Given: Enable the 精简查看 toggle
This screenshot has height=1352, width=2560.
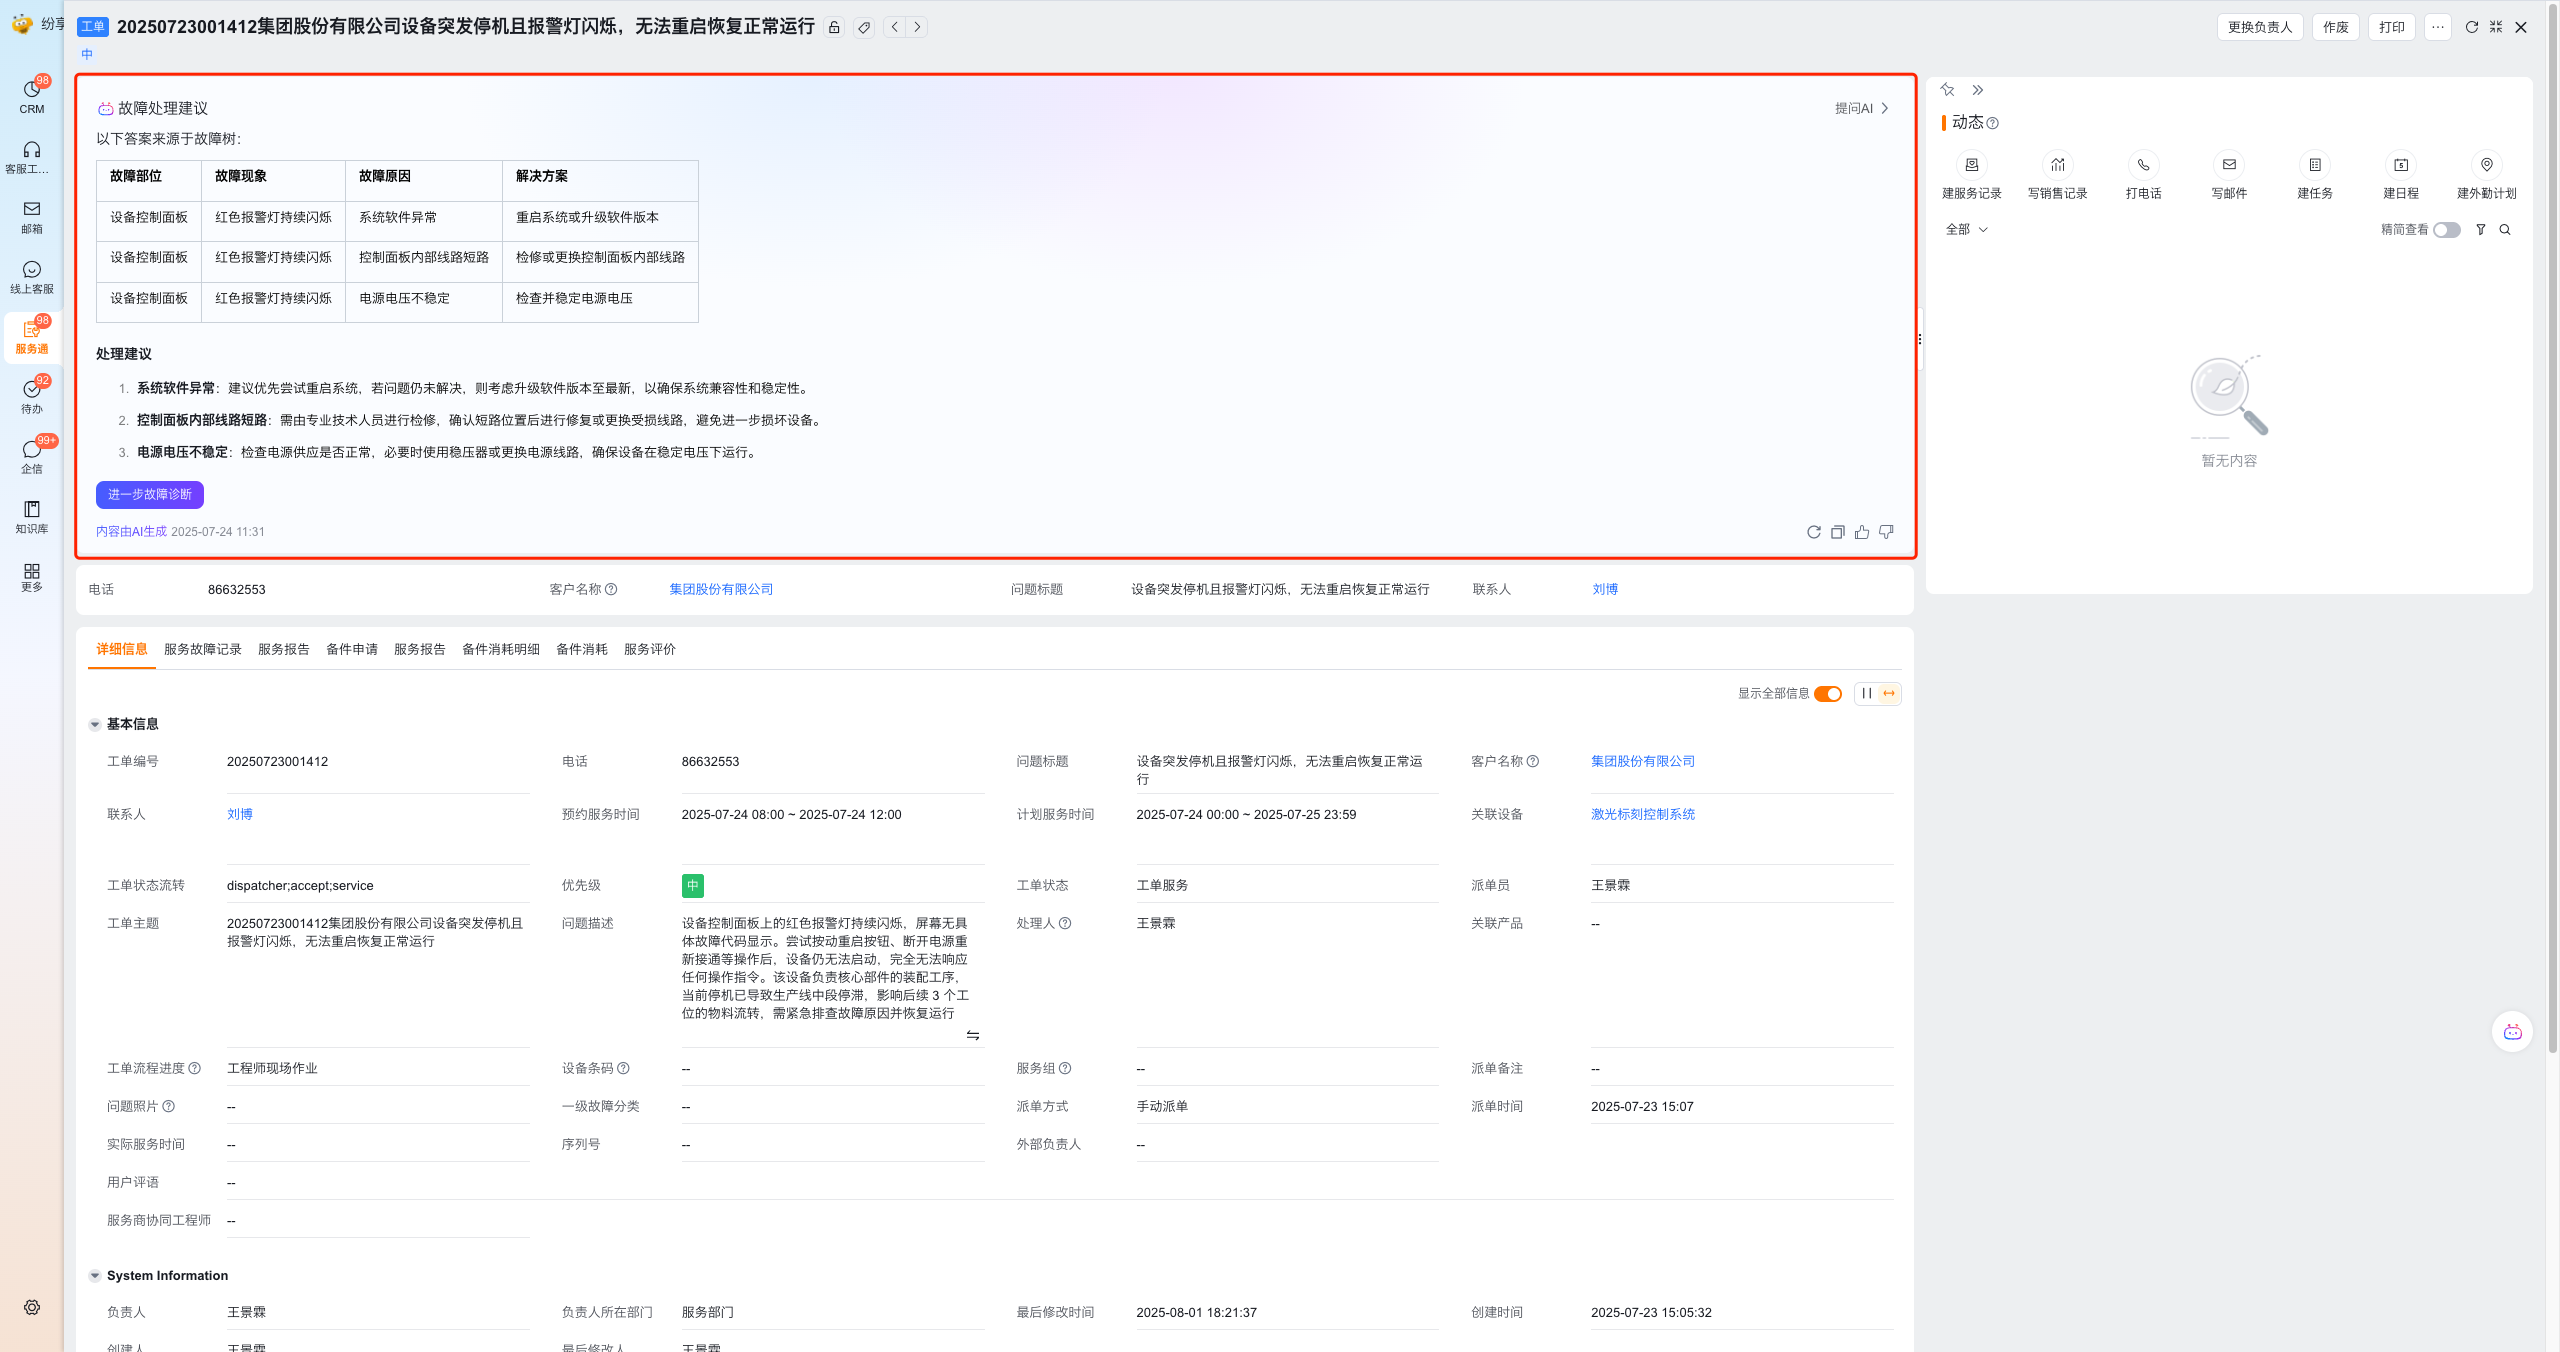Looking at the screenshot, I should click(2446, 230).
